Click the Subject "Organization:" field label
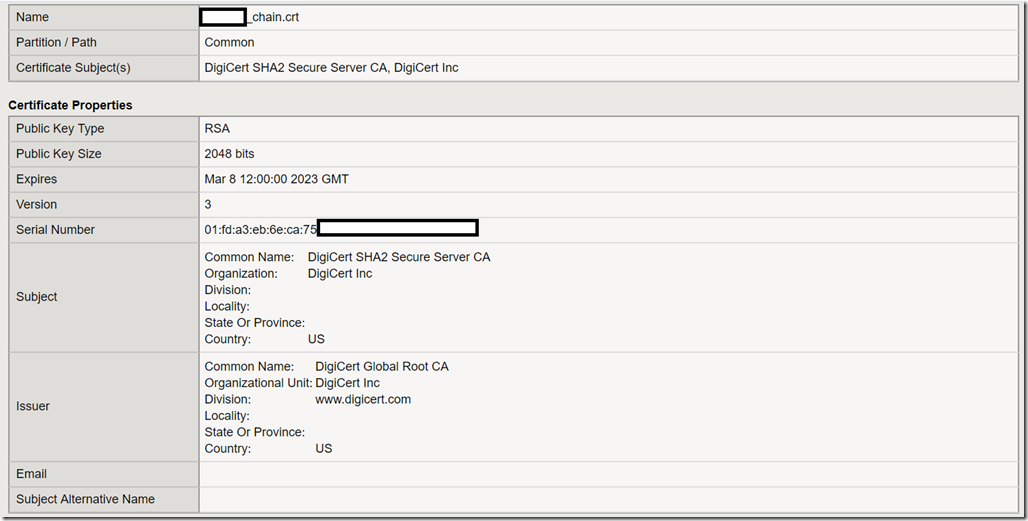The width and height of the screenshot is (1028, 521). tap(241, 273)
